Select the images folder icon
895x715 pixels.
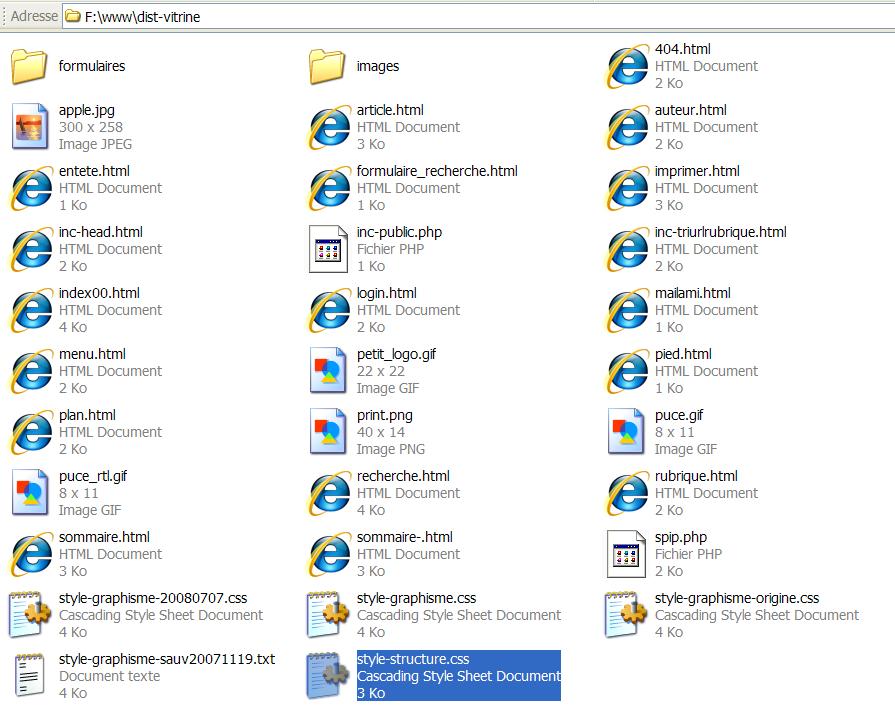[327, 66]
